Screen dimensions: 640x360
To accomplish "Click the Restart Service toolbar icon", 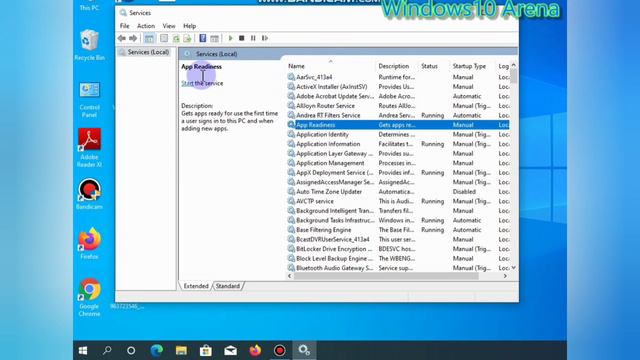I will click(x=265, y=38).
